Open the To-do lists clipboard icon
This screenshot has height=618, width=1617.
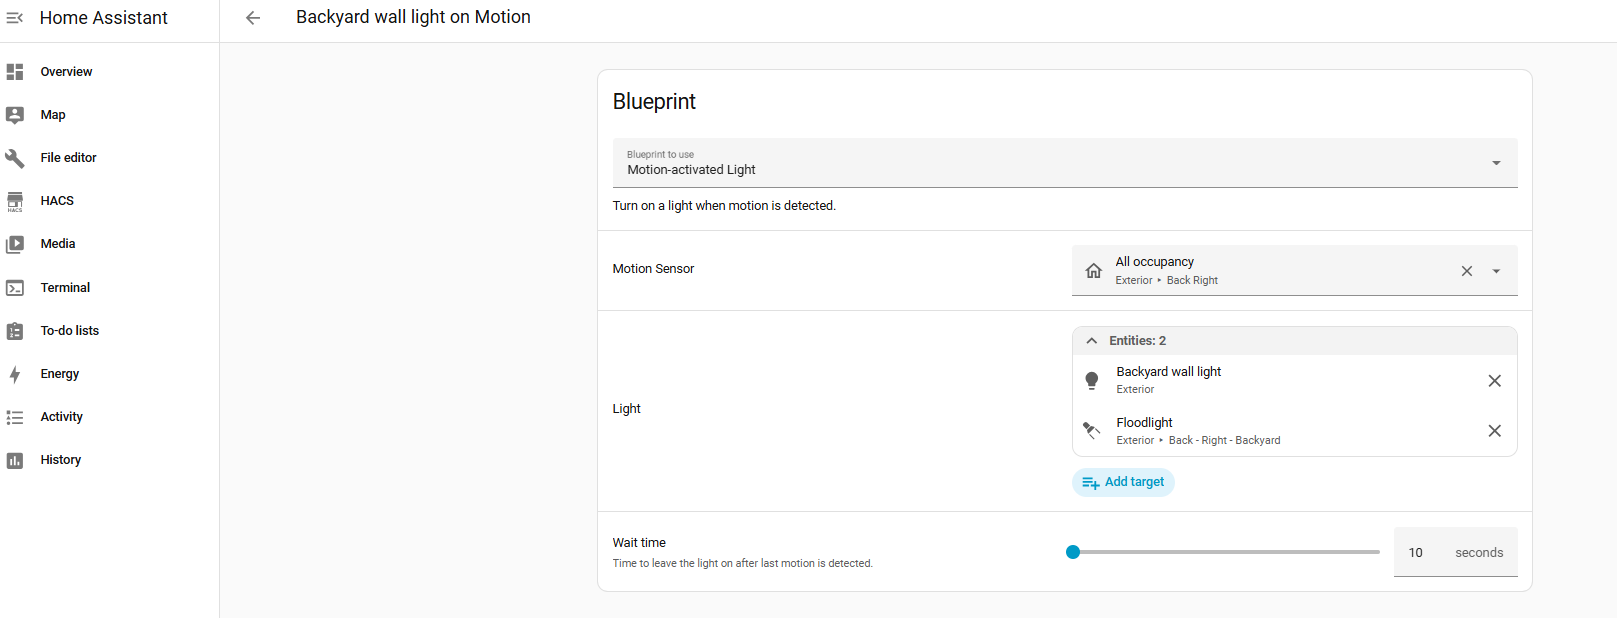[15, 331]
